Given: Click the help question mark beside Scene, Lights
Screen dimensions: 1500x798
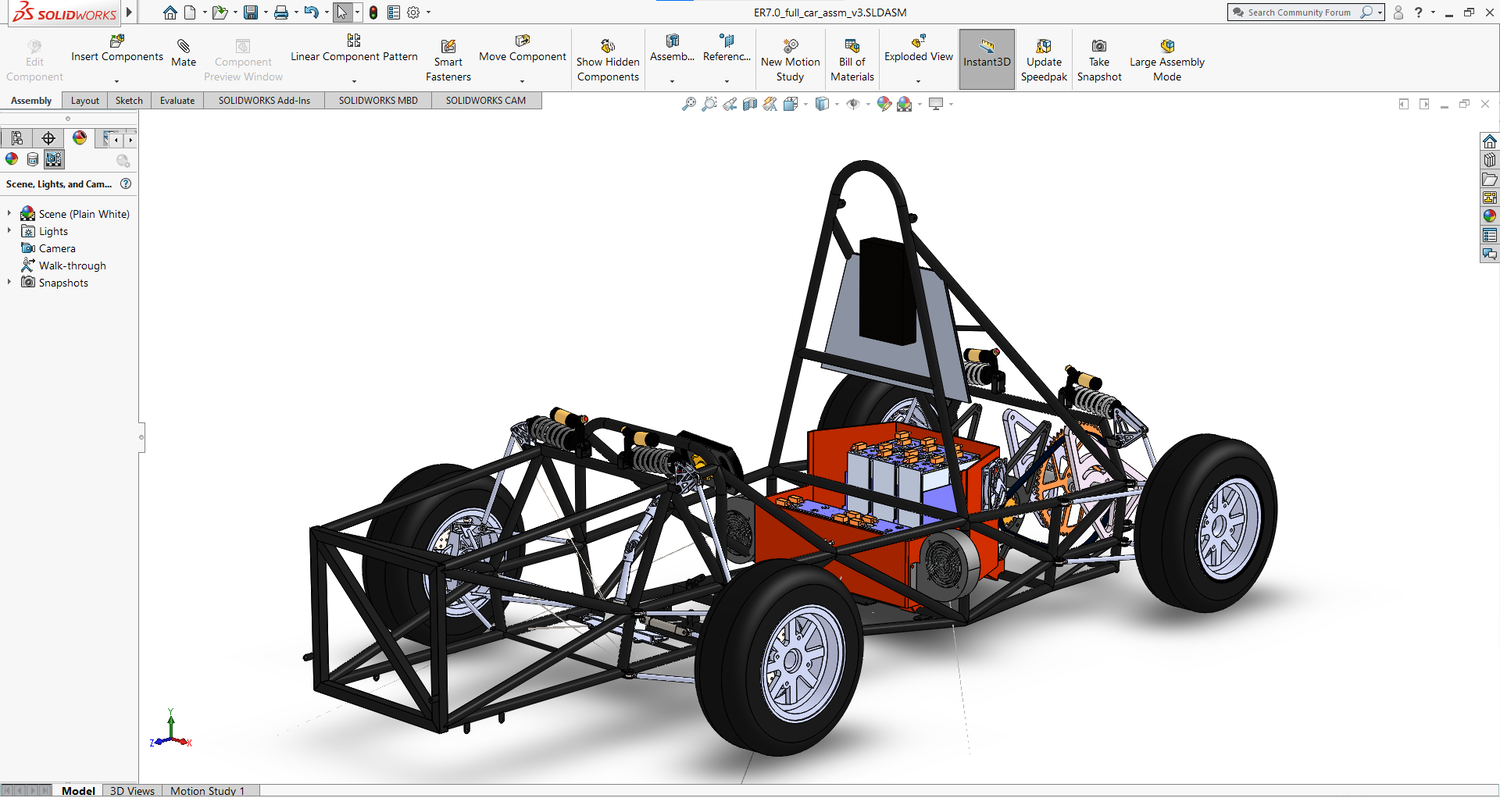Looking at the screenshot, I should [125, 184].
